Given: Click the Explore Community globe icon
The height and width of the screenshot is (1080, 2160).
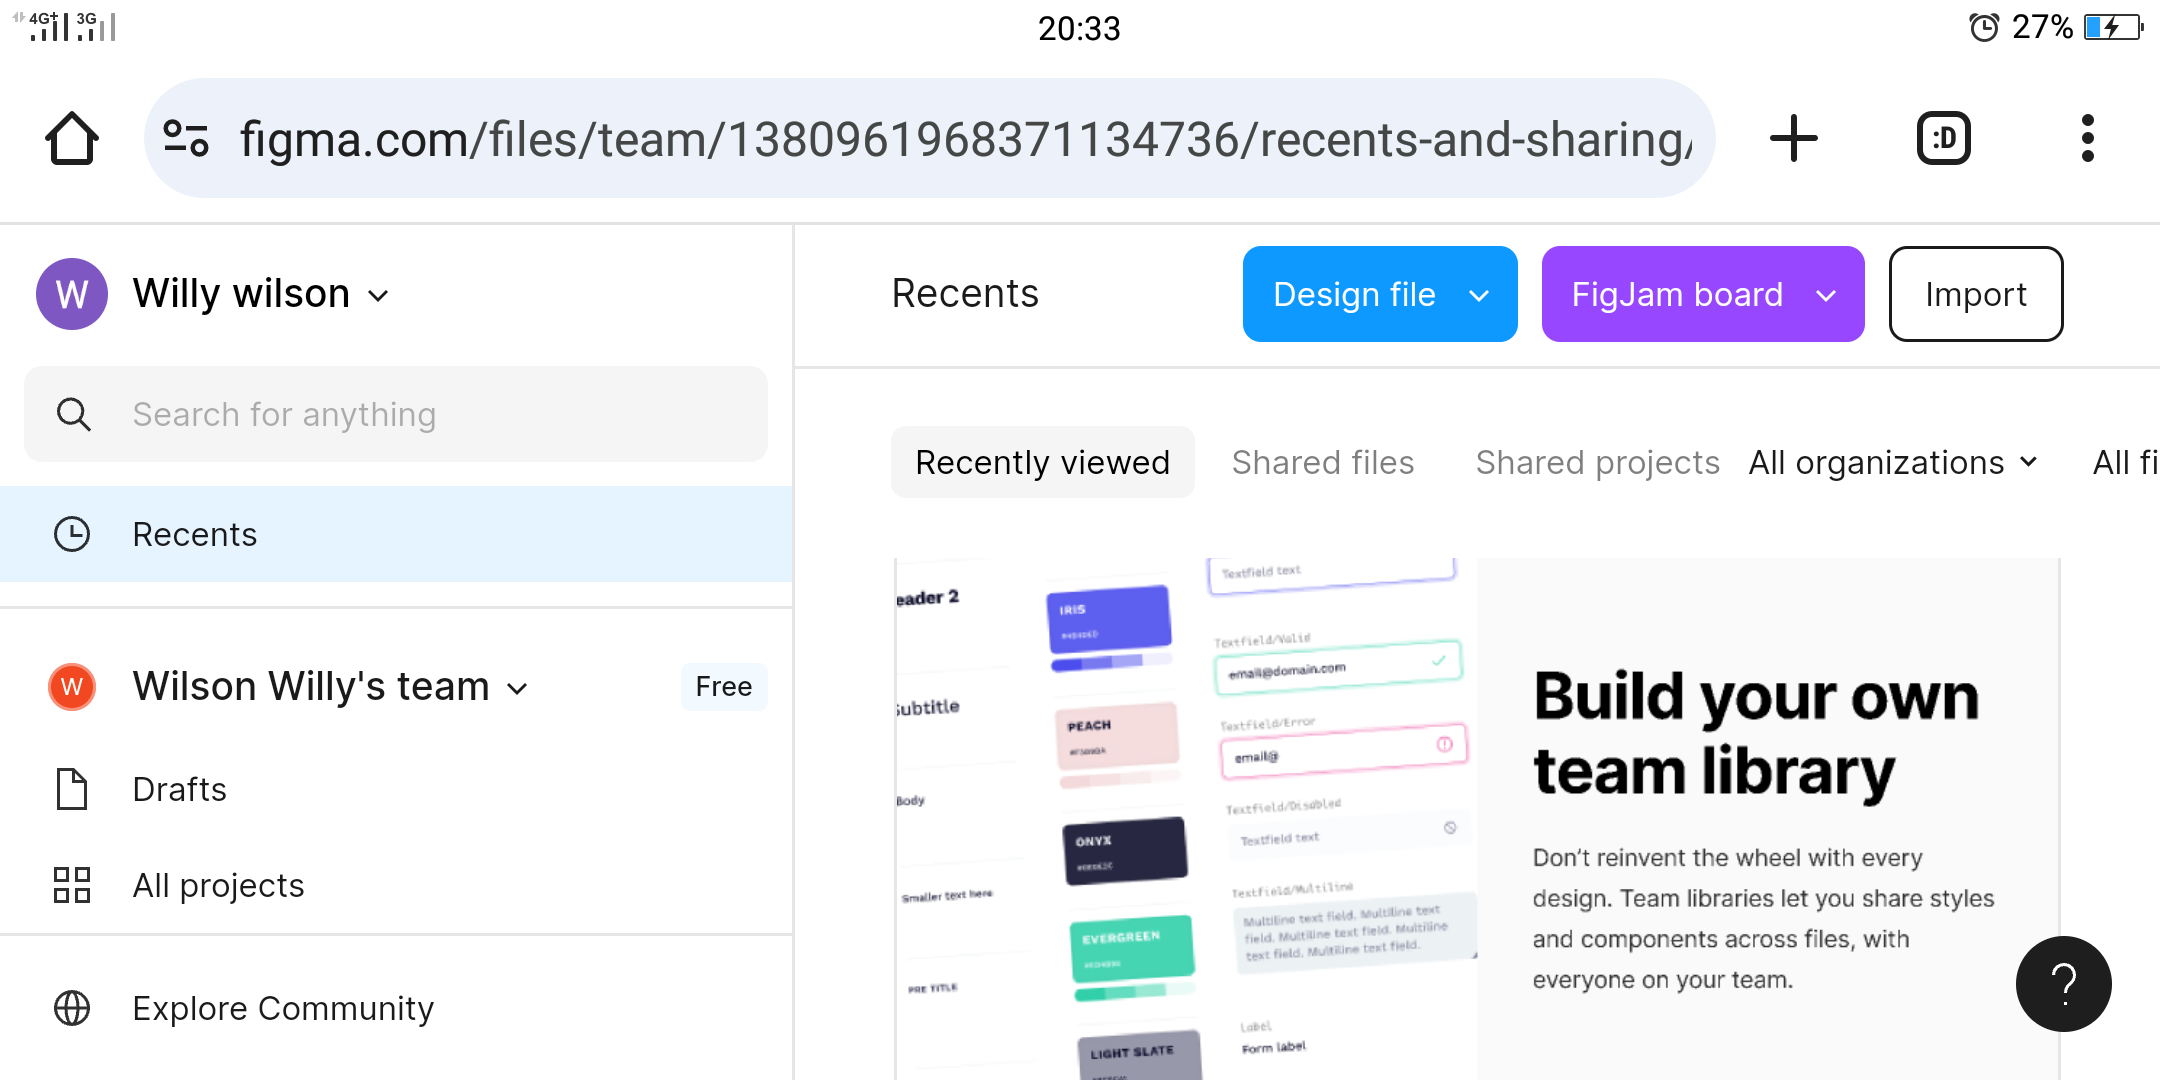Looking at the screenshot, I should 72,1008.
